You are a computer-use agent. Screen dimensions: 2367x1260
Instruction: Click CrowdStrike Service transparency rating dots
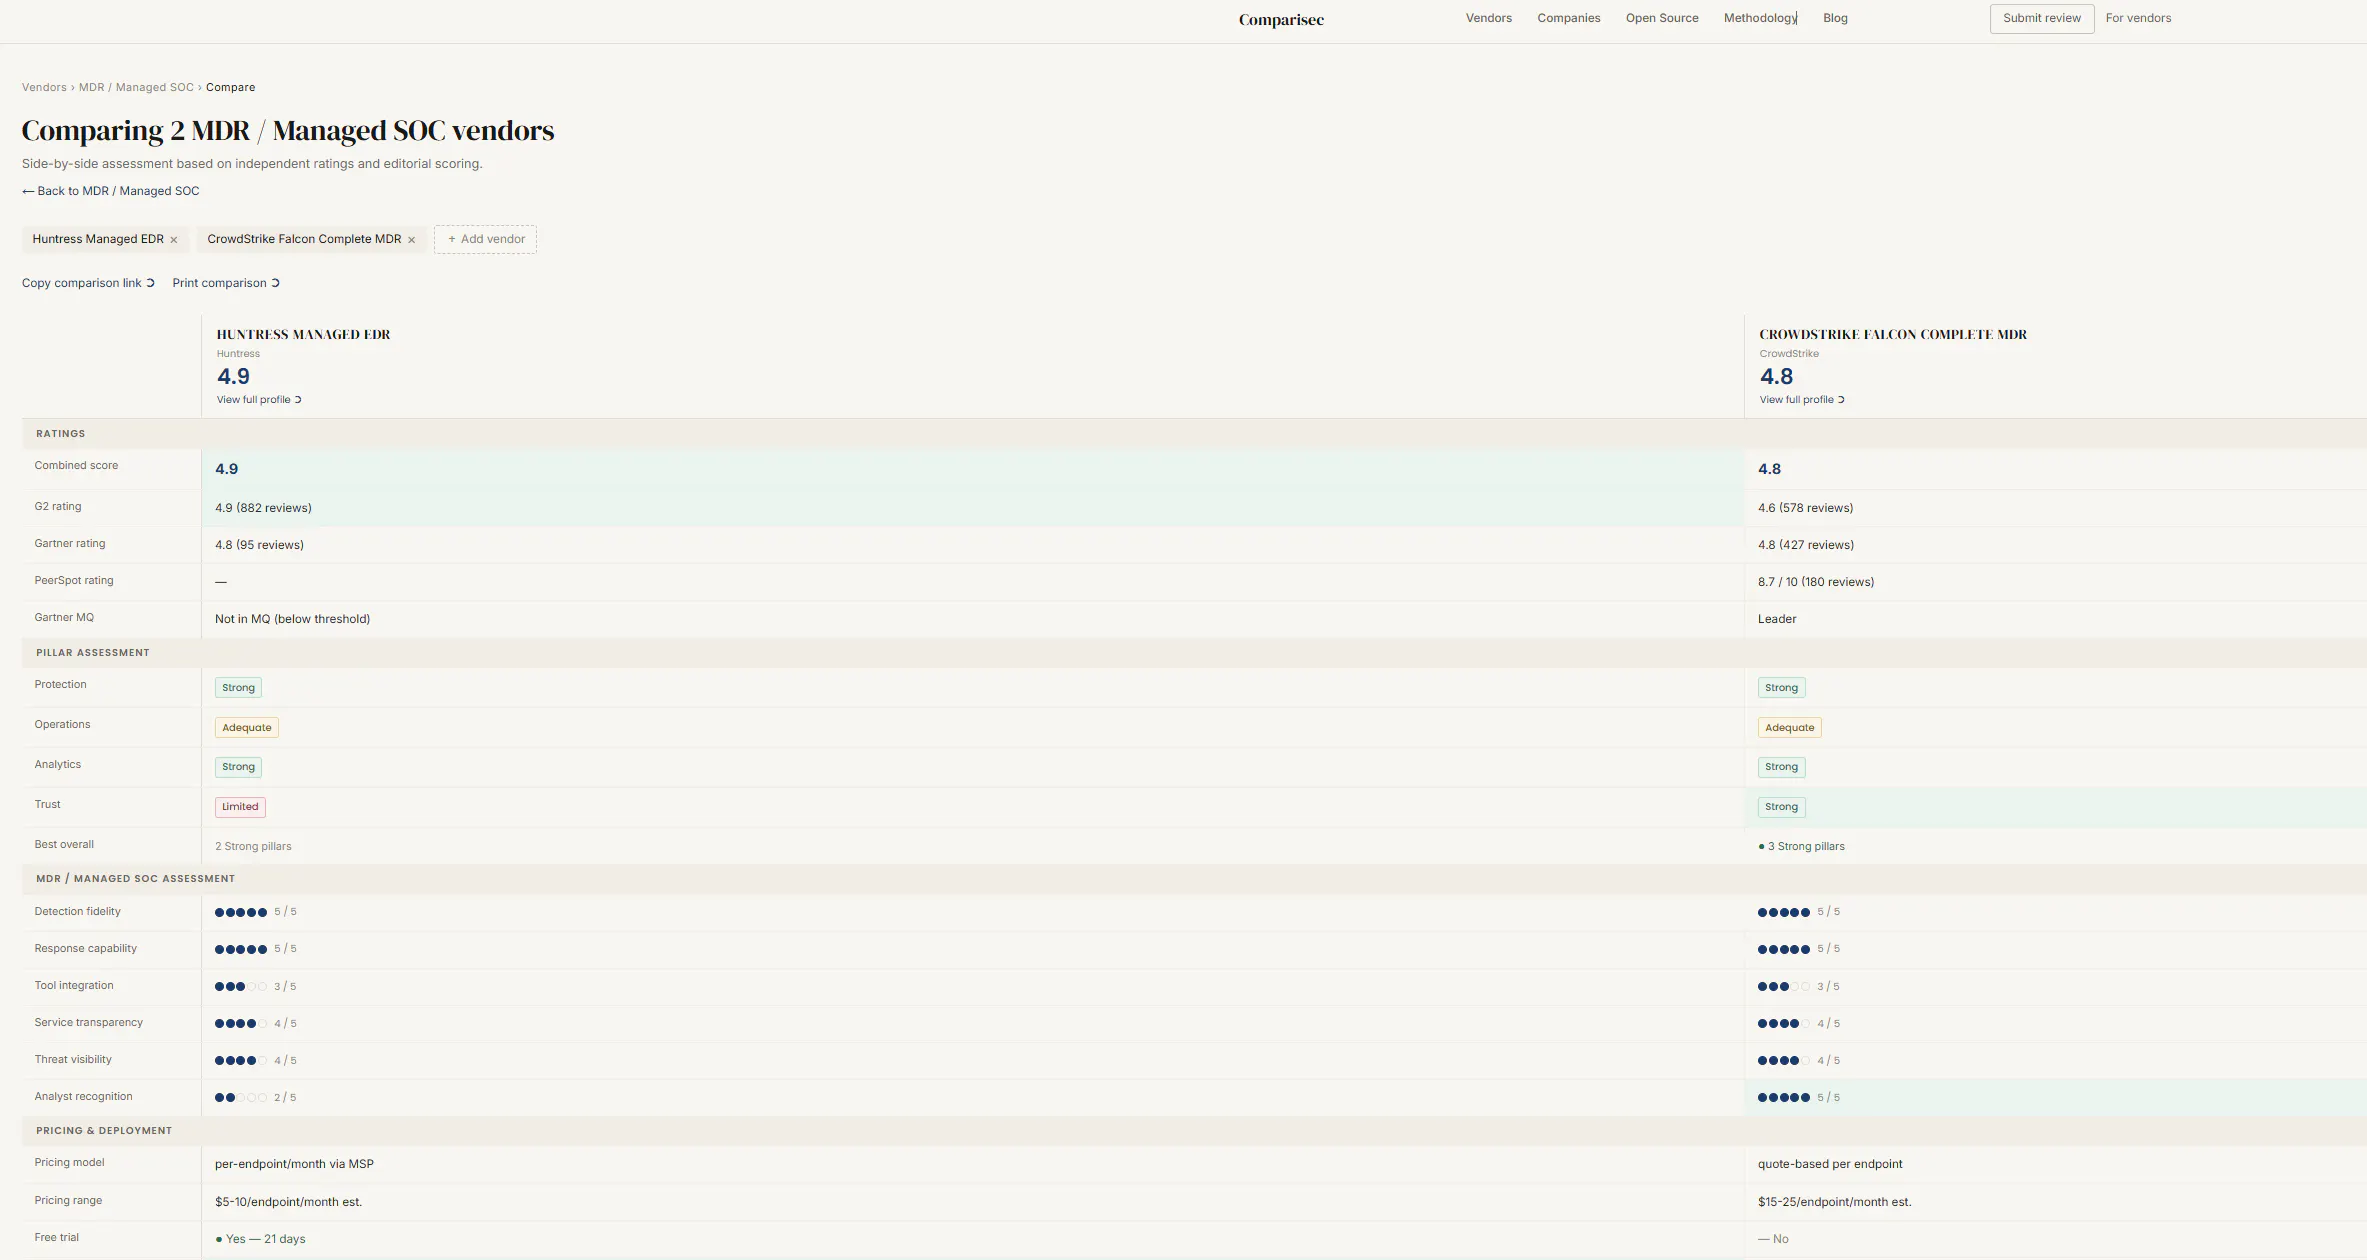click(x=1784, y=1024)
